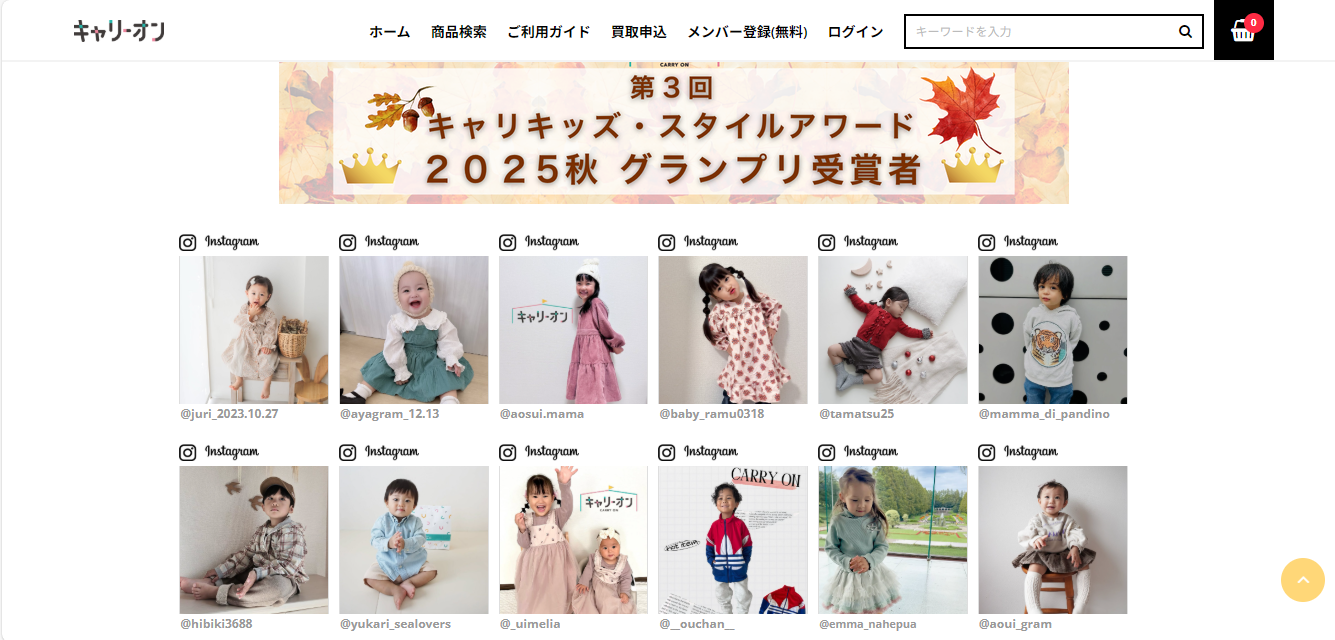1335x640 pixels.
Task: Open the キャリキッズ・スタイルアワード banner
Action: (x=674, y=133)
